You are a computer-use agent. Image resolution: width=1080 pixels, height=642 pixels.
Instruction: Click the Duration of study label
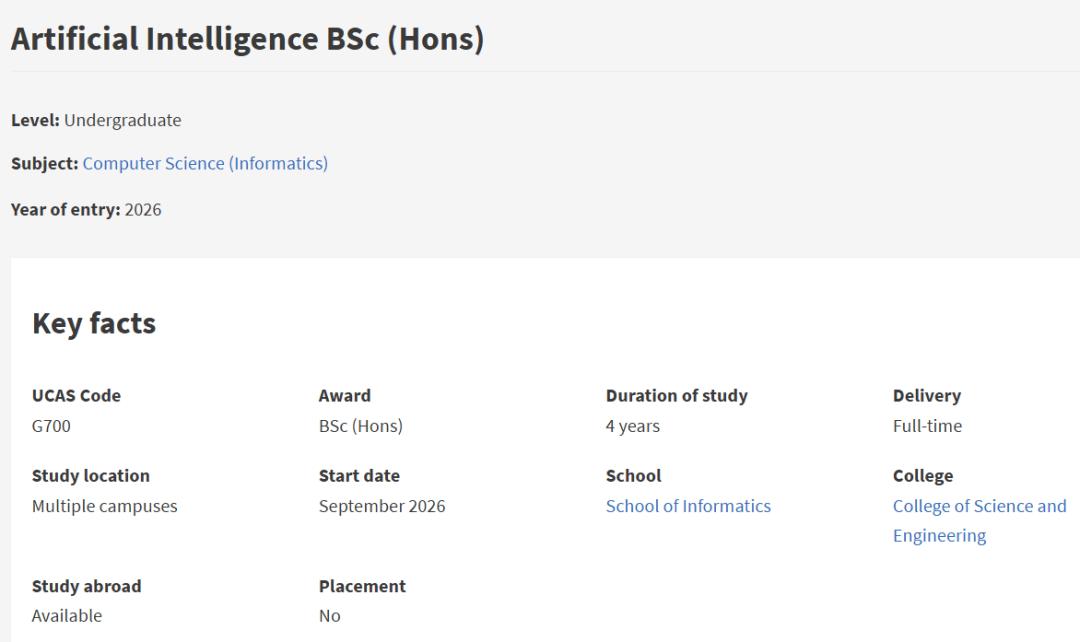point(676,396)
